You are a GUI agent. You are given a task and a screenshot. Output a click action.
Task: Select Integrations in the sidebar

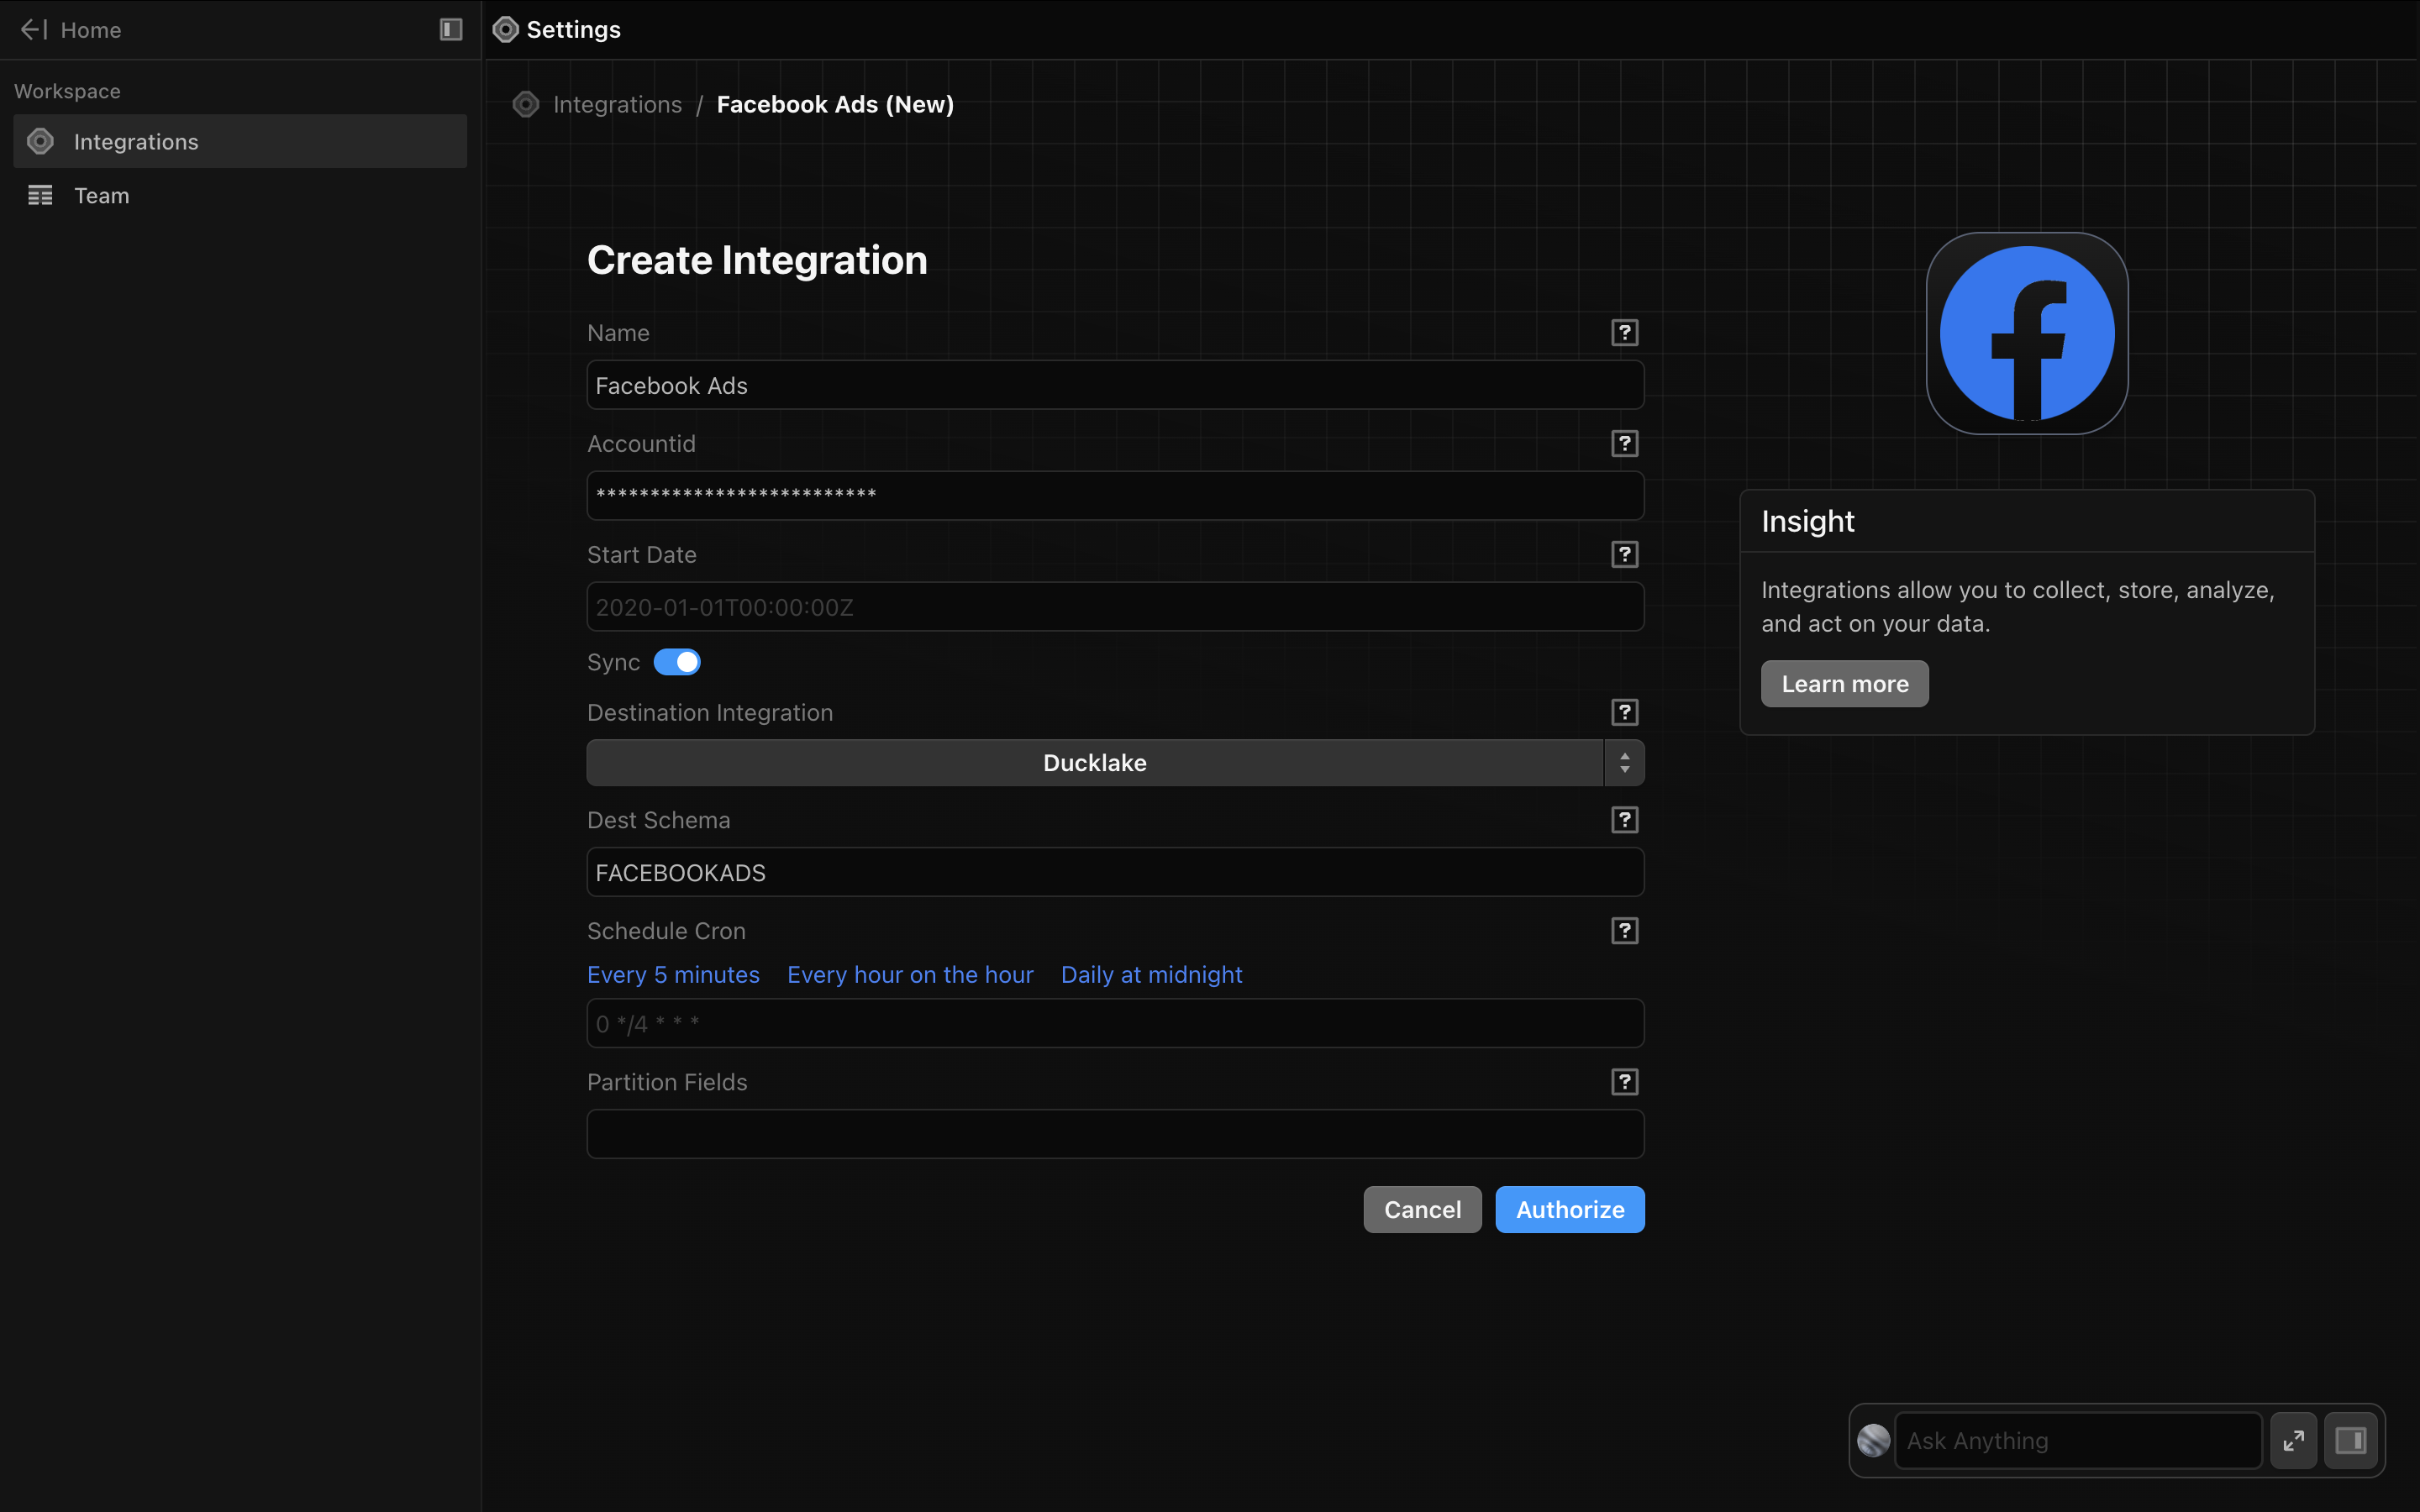click(136, 142)
